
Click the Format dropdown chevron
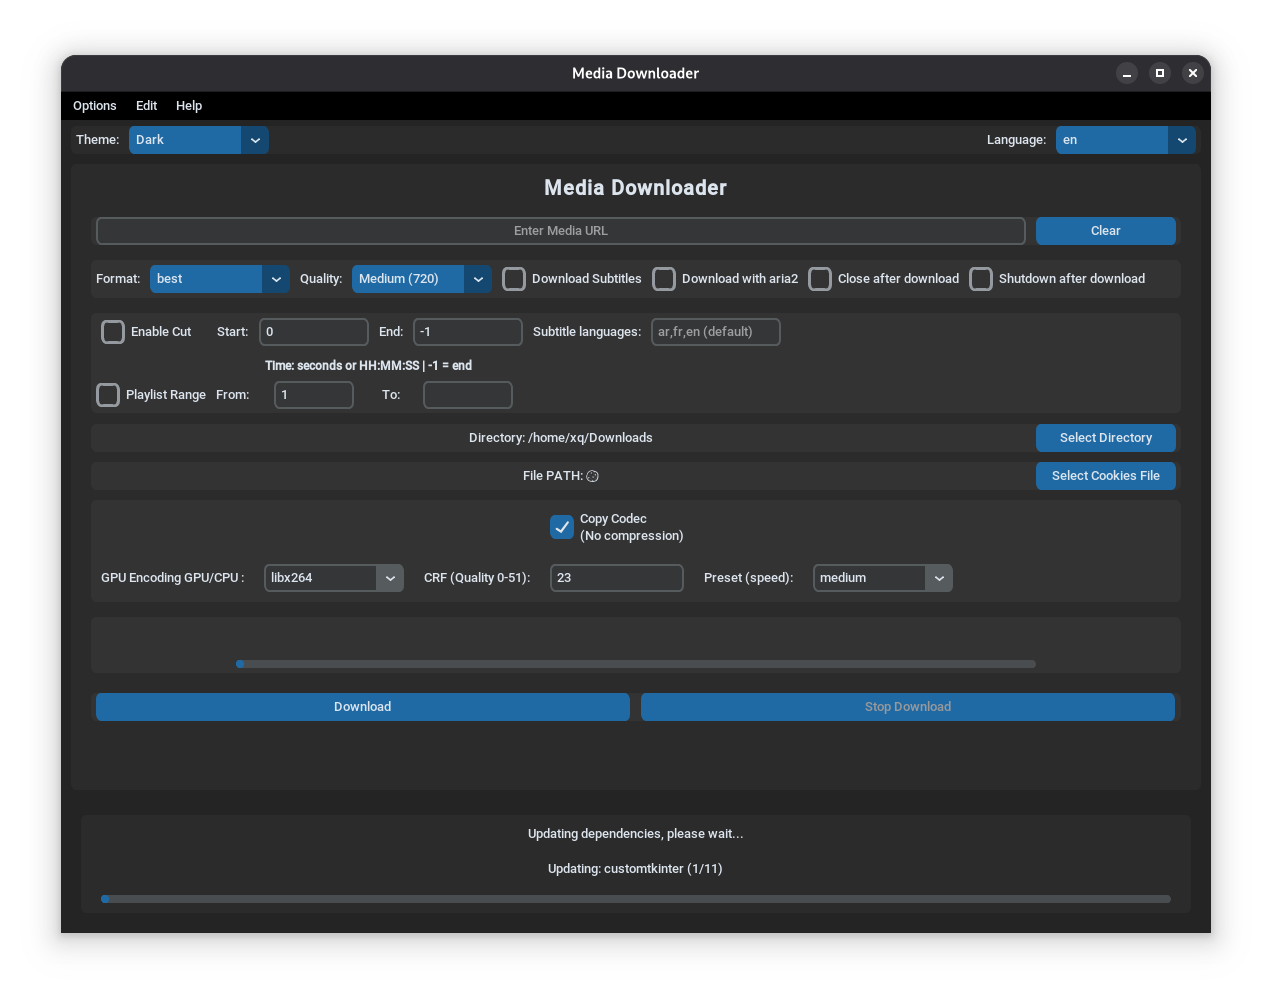(276, 279)
